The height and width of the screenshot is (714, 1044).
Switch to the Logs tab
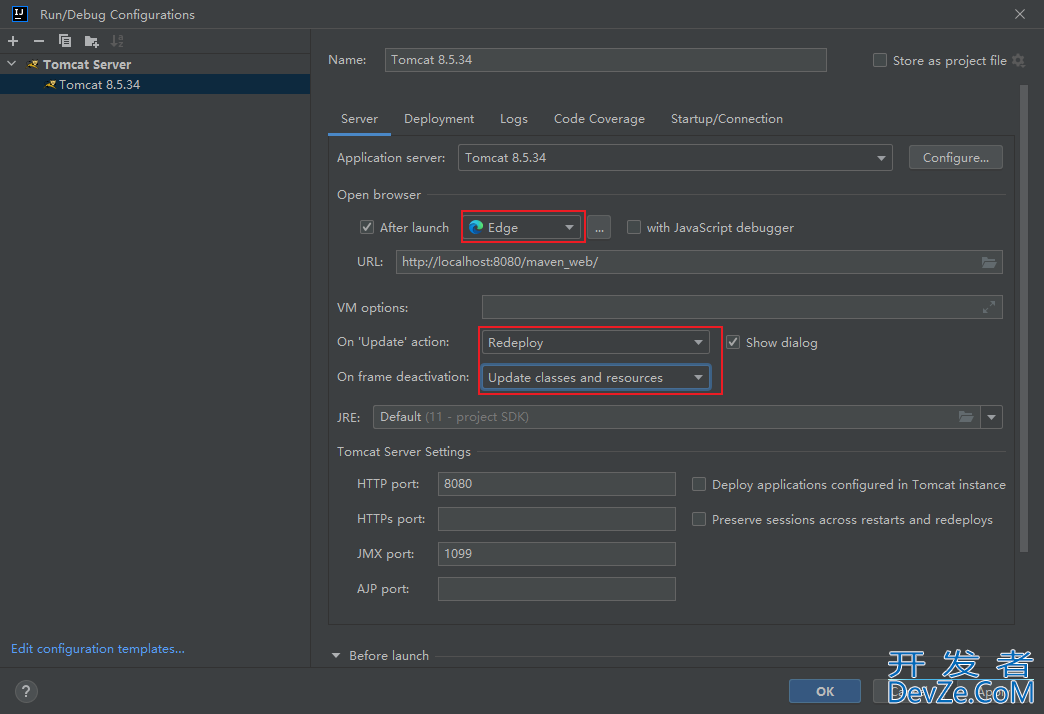513,119
